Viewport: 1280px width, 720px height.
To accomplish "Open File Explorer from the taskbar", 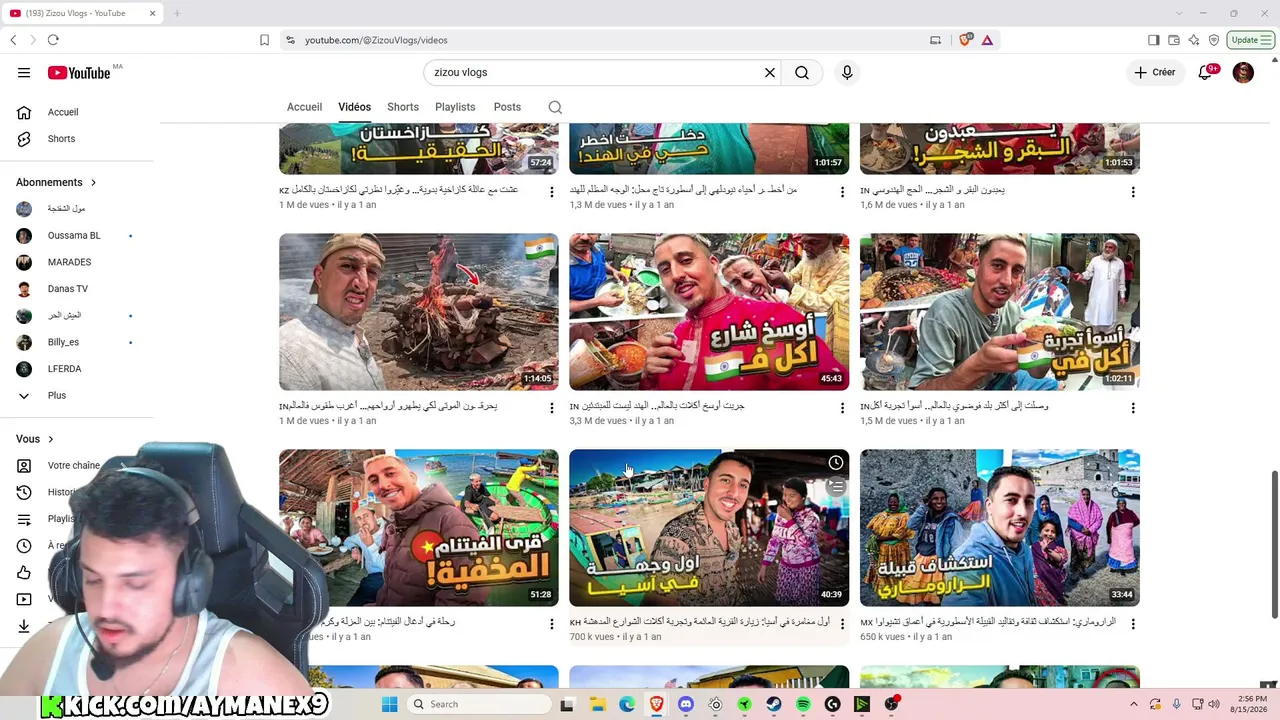I will tap(597, 704).
